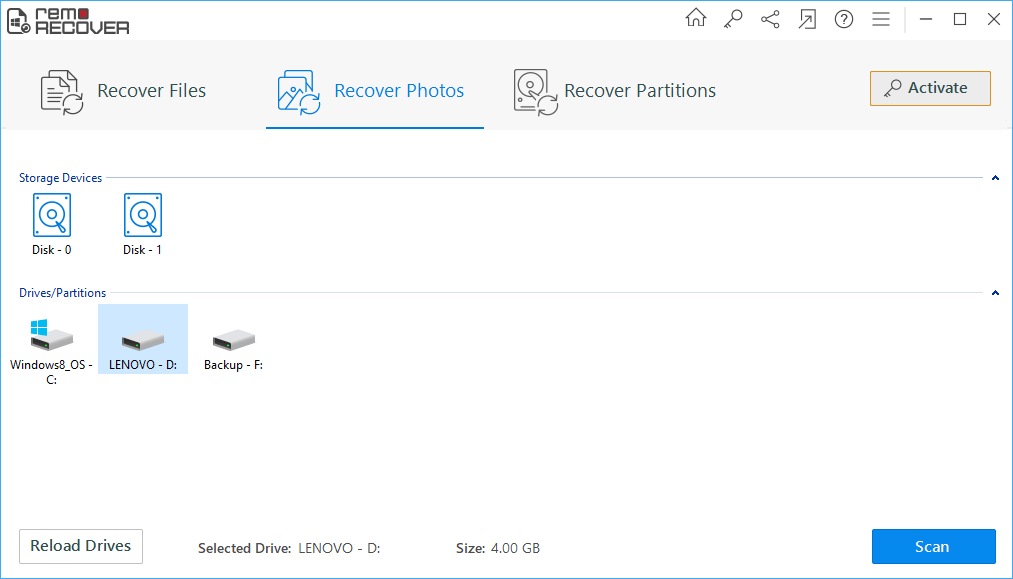This screenshot has width=1013, height=579.
Task: Click the Help question mark icon
Action: (844, 18)
